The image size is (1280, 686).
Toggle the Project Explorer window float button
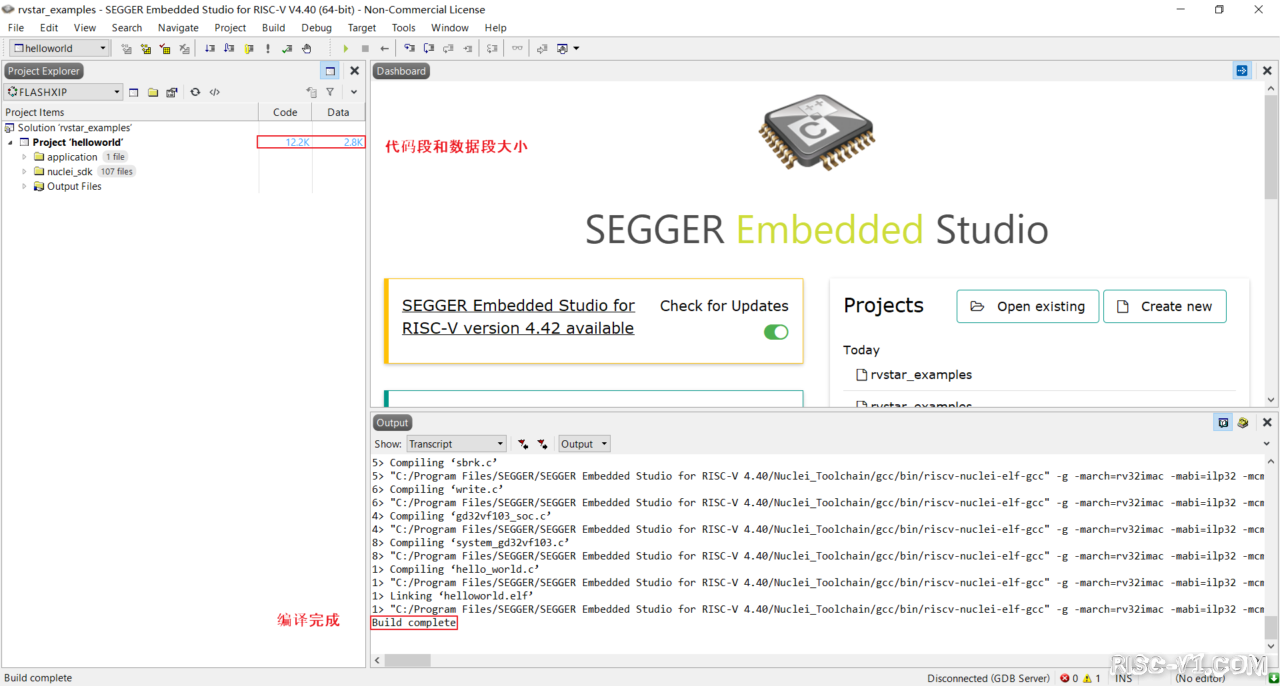(x=330, y=71)
